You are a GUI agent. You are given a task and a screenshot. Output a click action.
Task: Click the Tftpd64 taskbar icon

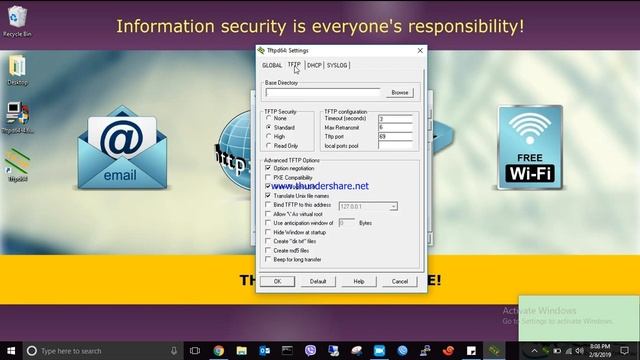[494, 351]
